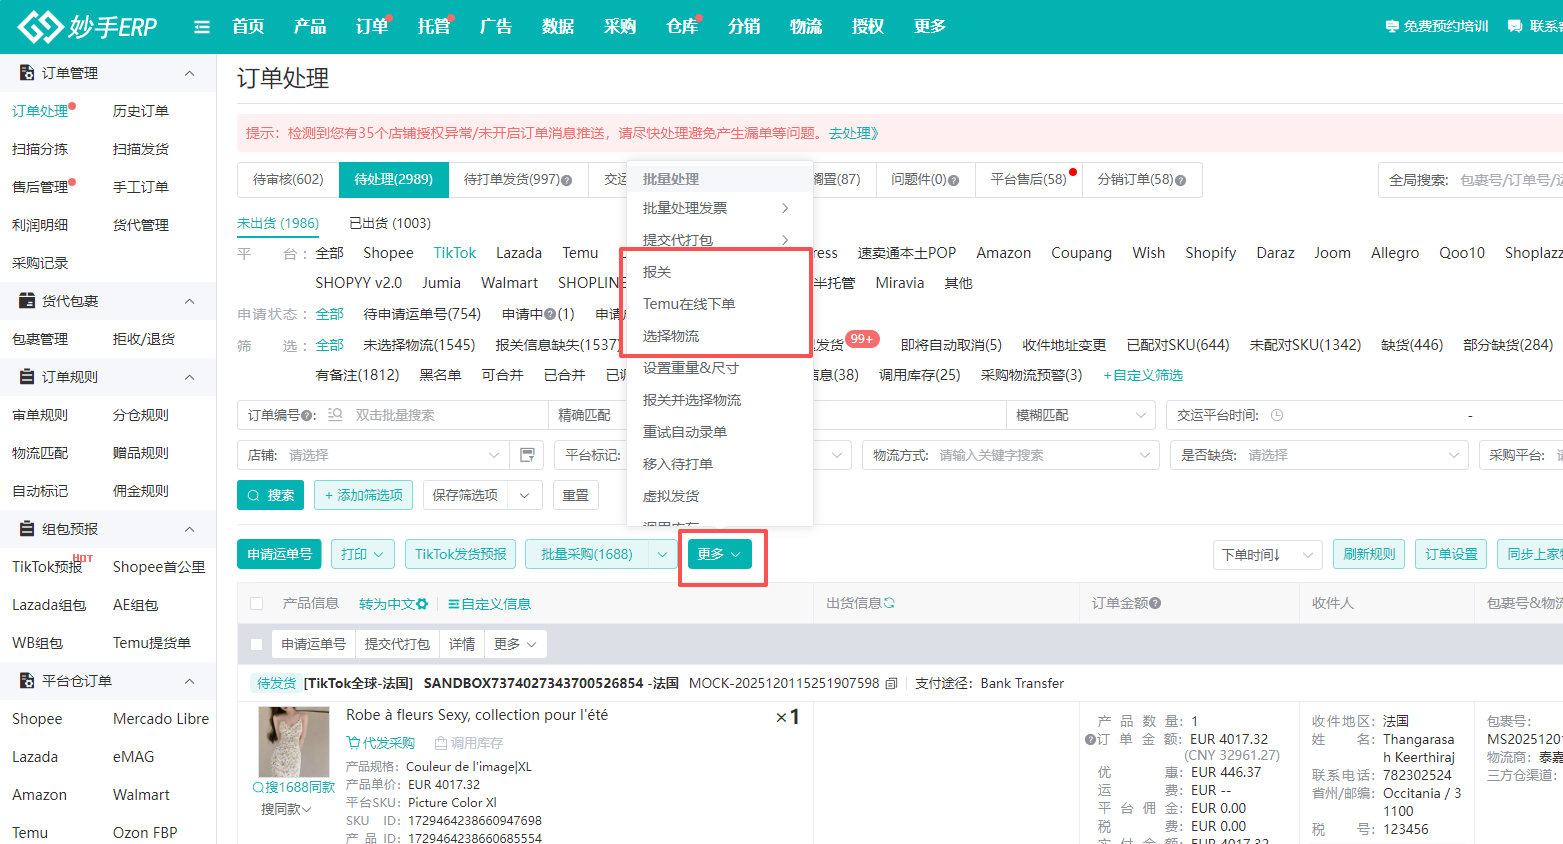The image size is (1563, 844).
Task: Click the 免费预约培训 presentation icon
Action: point(1390,27)
